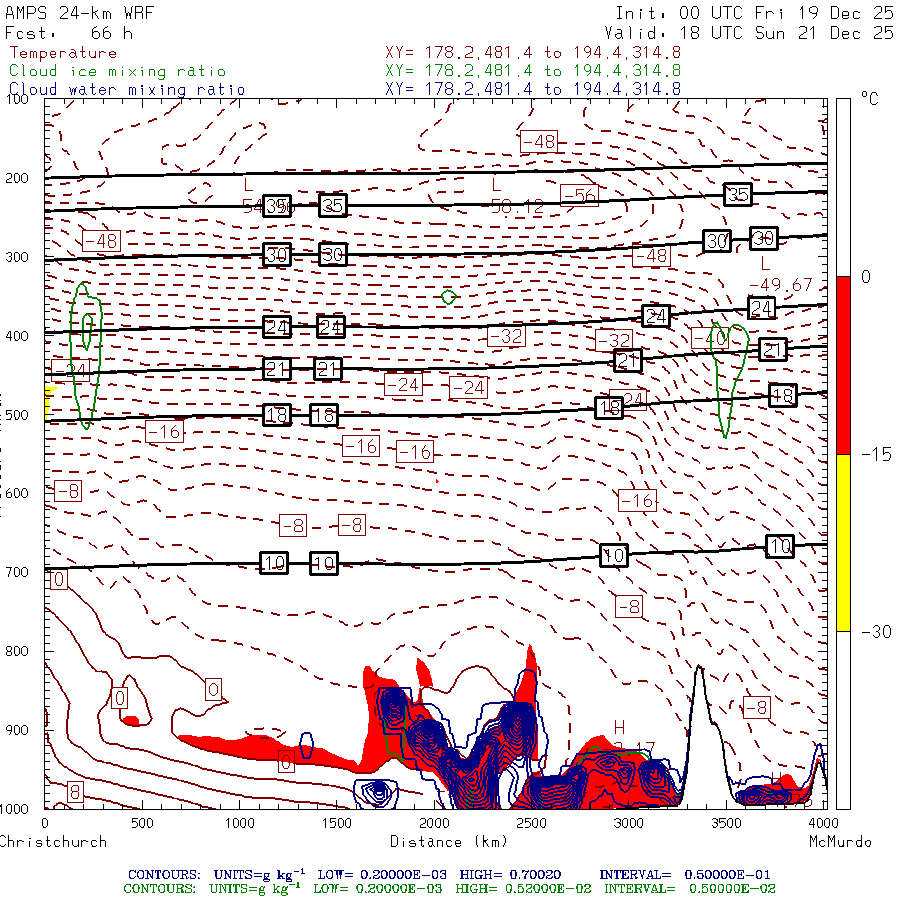Click the '-15' colorbar tick label
This screenshot has width=900, height=900.
[876, 455]
